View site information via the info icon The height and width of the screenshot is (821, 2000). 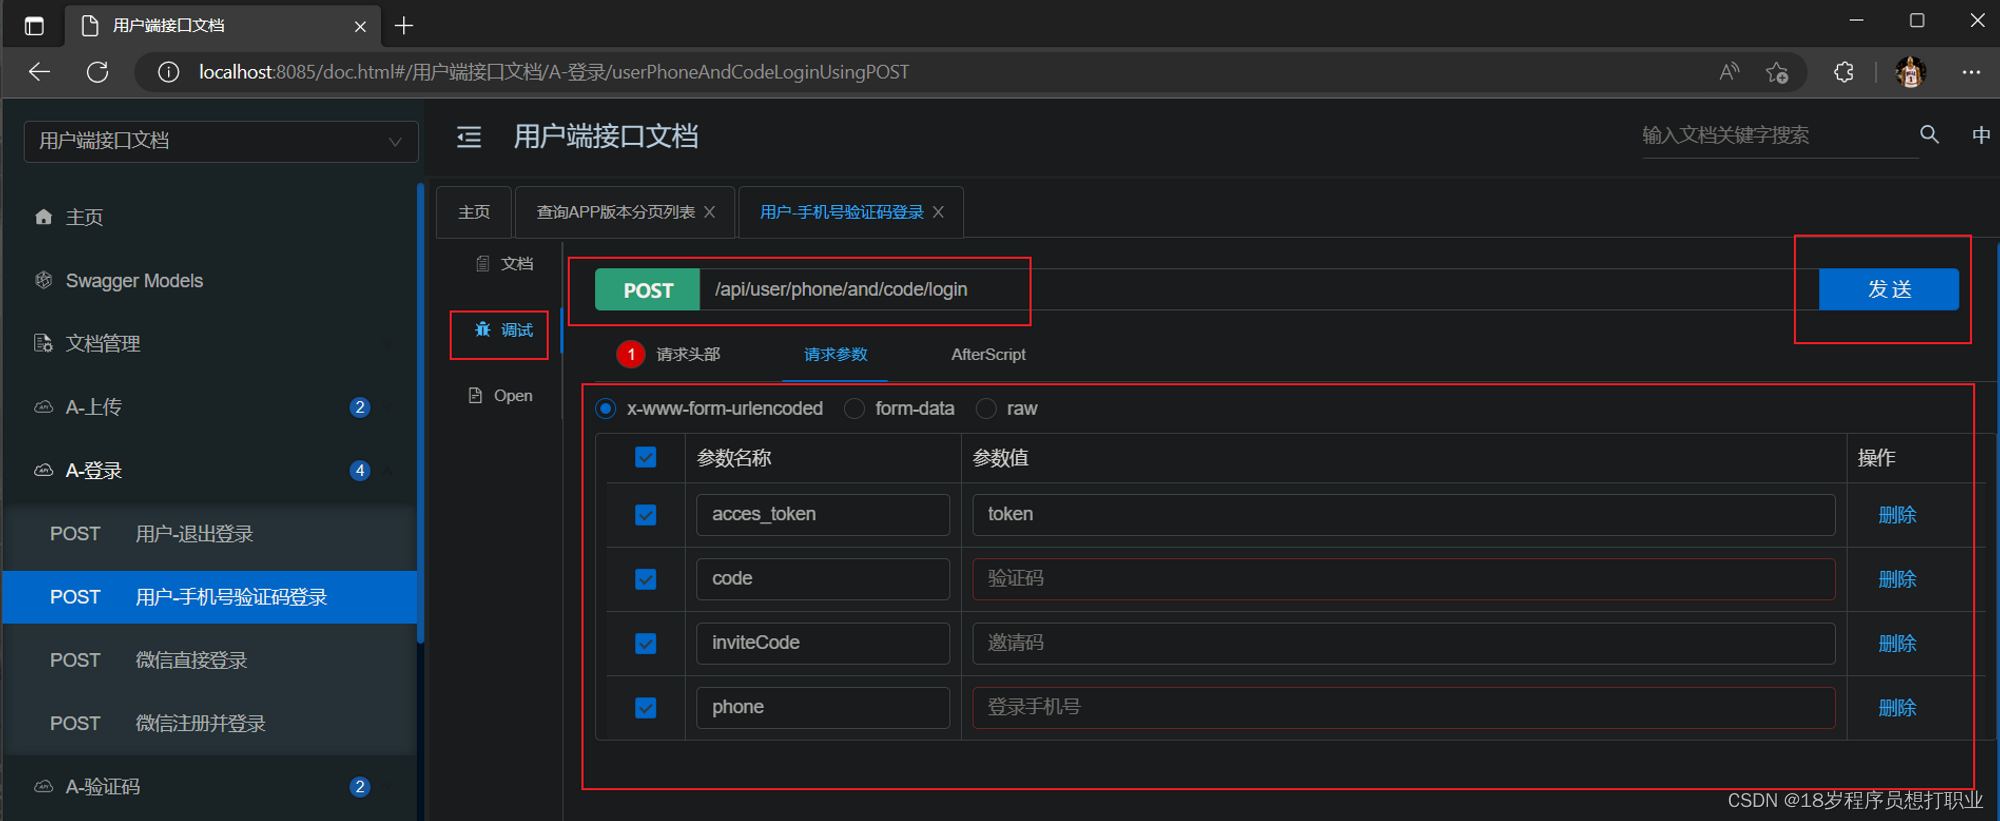pos(168,72)
